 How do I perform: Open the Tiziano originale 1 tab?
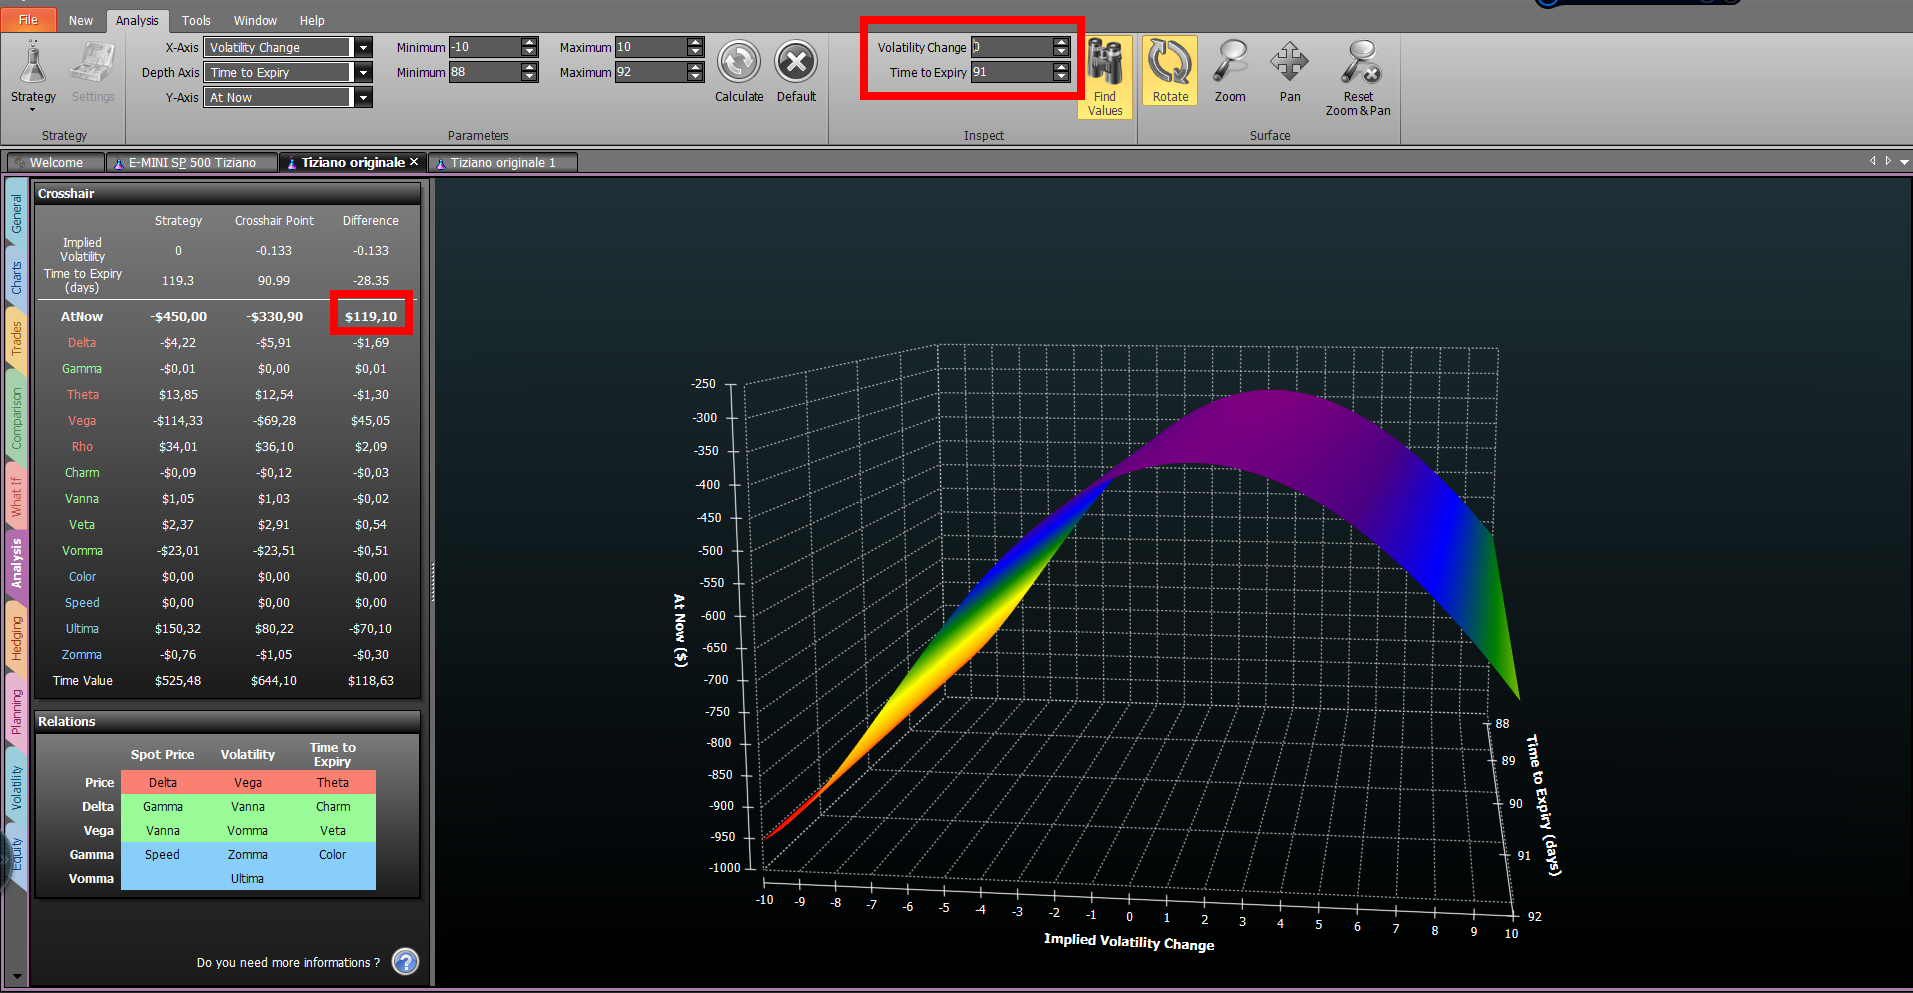pyautogui.click(x=503, y=162)
